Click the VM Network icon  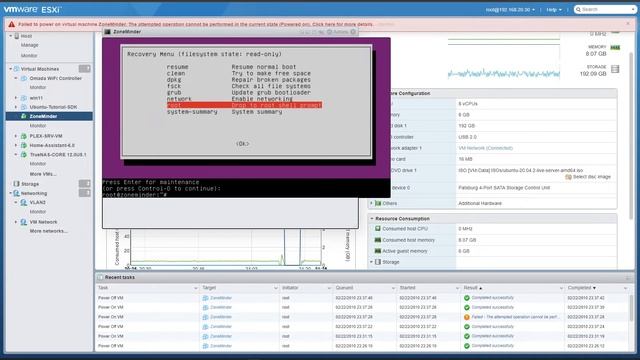click(24, 222)
